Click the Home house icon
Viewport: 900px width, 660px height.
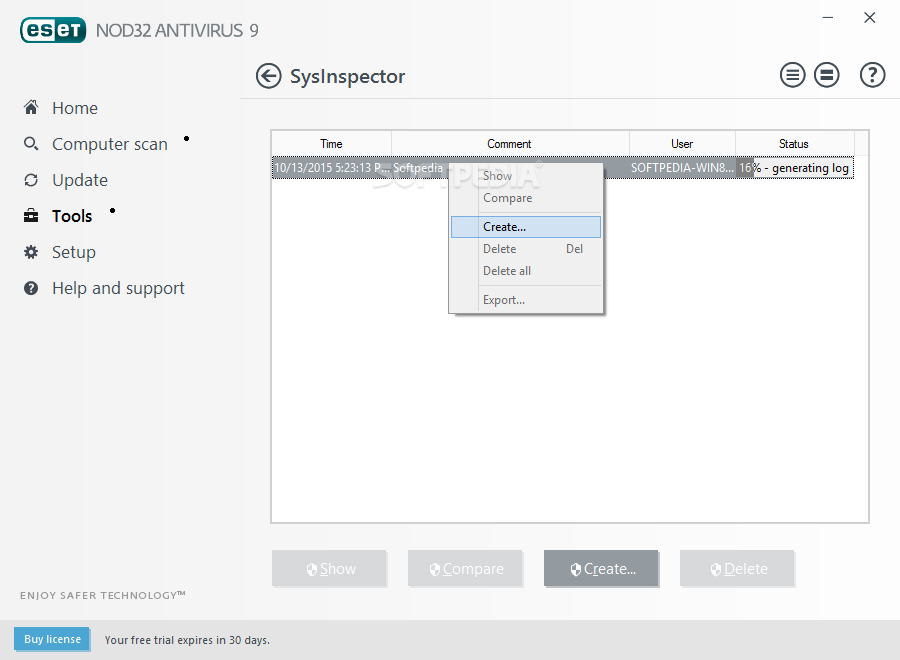31,107
